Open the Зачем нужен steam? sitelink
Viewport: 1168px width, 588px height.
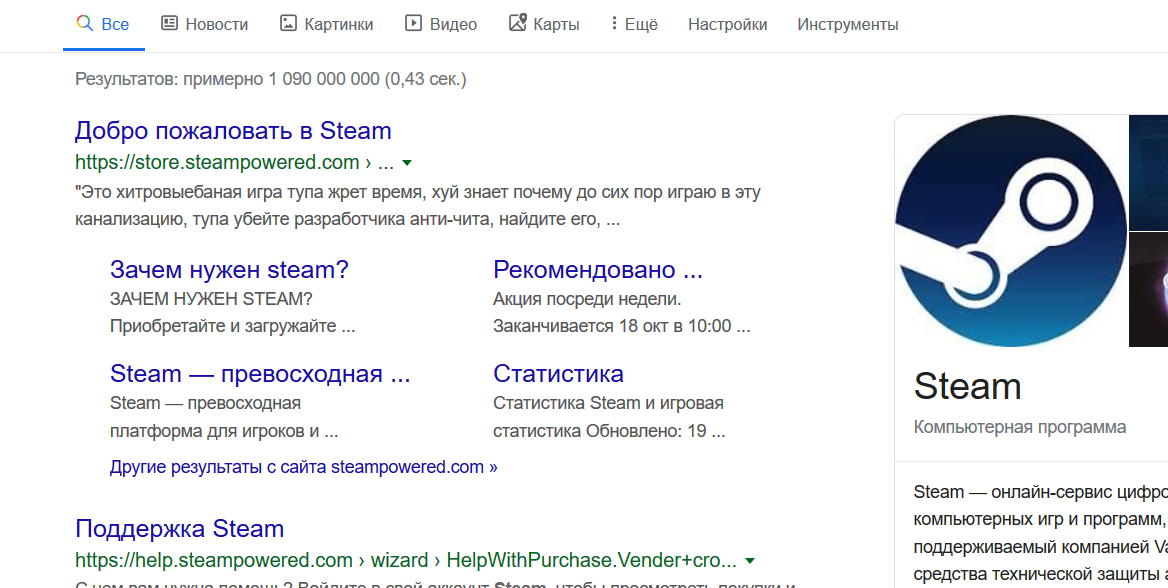coord(229,269)
